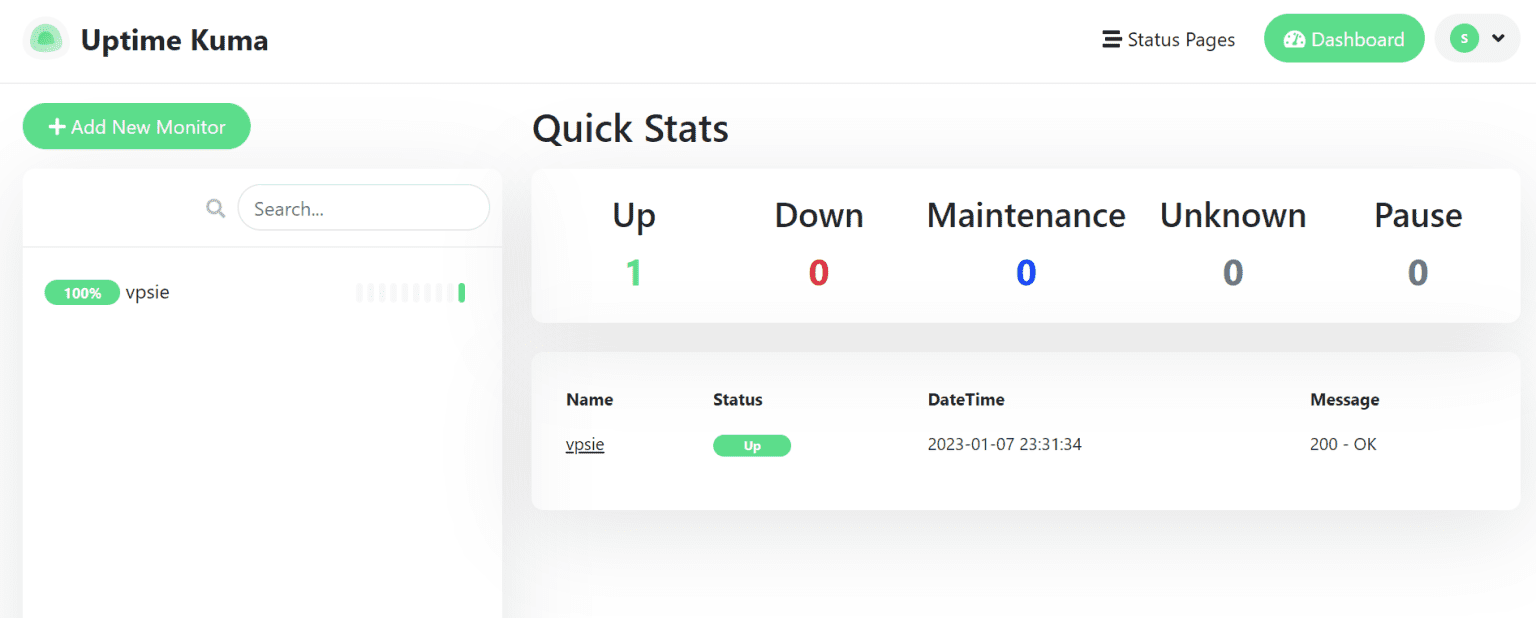Click the Add New Monitor button
Viewport: 1536px width, 618px height.
point(136,126)
